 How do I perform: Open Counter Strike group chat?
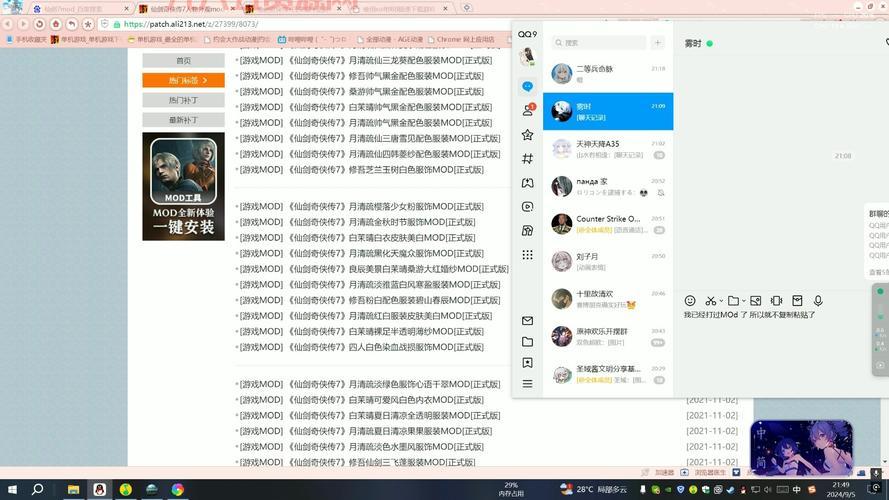[608, 223]
